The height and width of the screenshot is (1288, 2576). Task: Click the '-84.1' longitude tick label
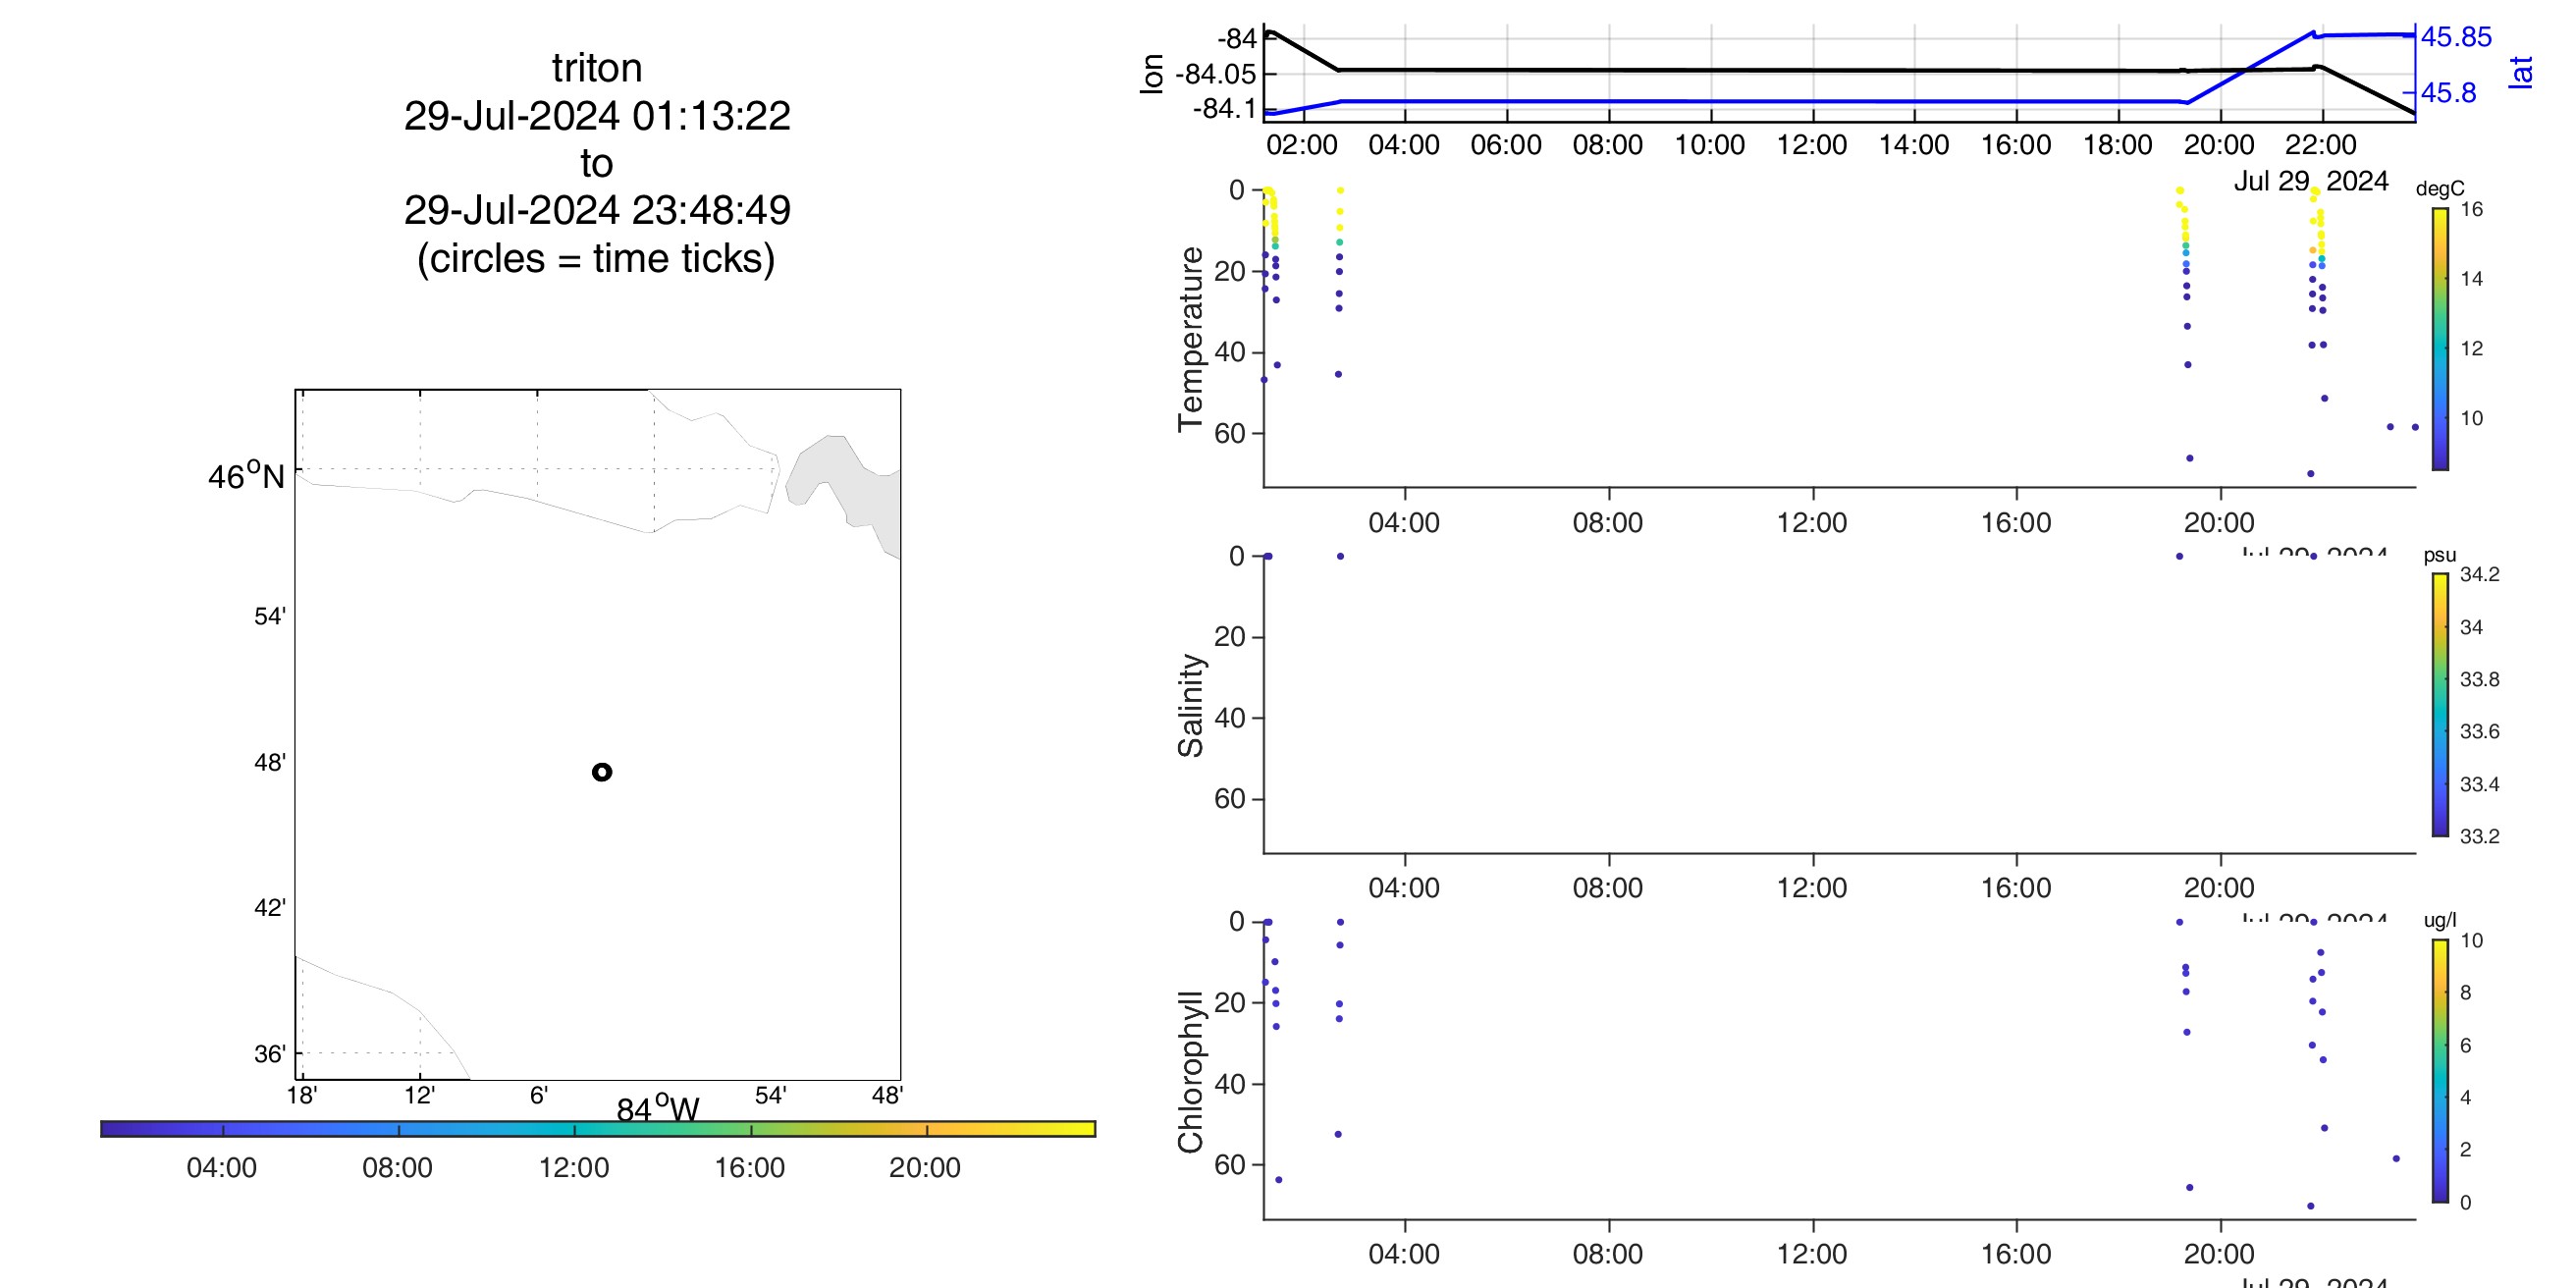coord(1224,108)
